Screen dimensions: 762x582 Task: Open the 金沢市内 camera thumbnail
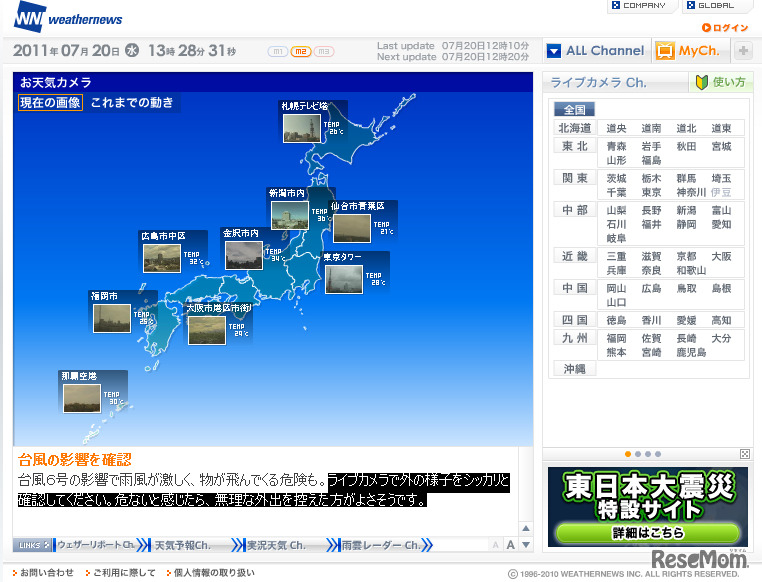pos(244,256)
